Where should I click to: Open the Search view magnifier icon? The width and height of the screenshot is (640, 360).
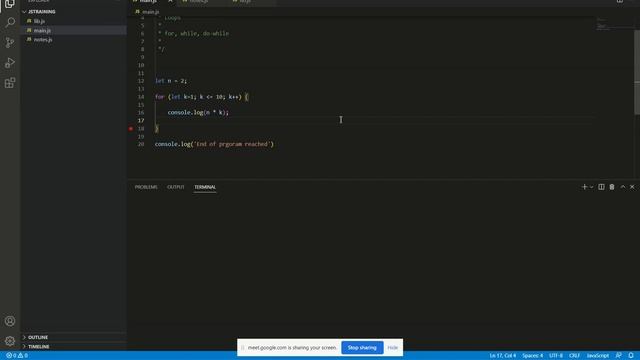pyautogui.click(x=10, y=22)
